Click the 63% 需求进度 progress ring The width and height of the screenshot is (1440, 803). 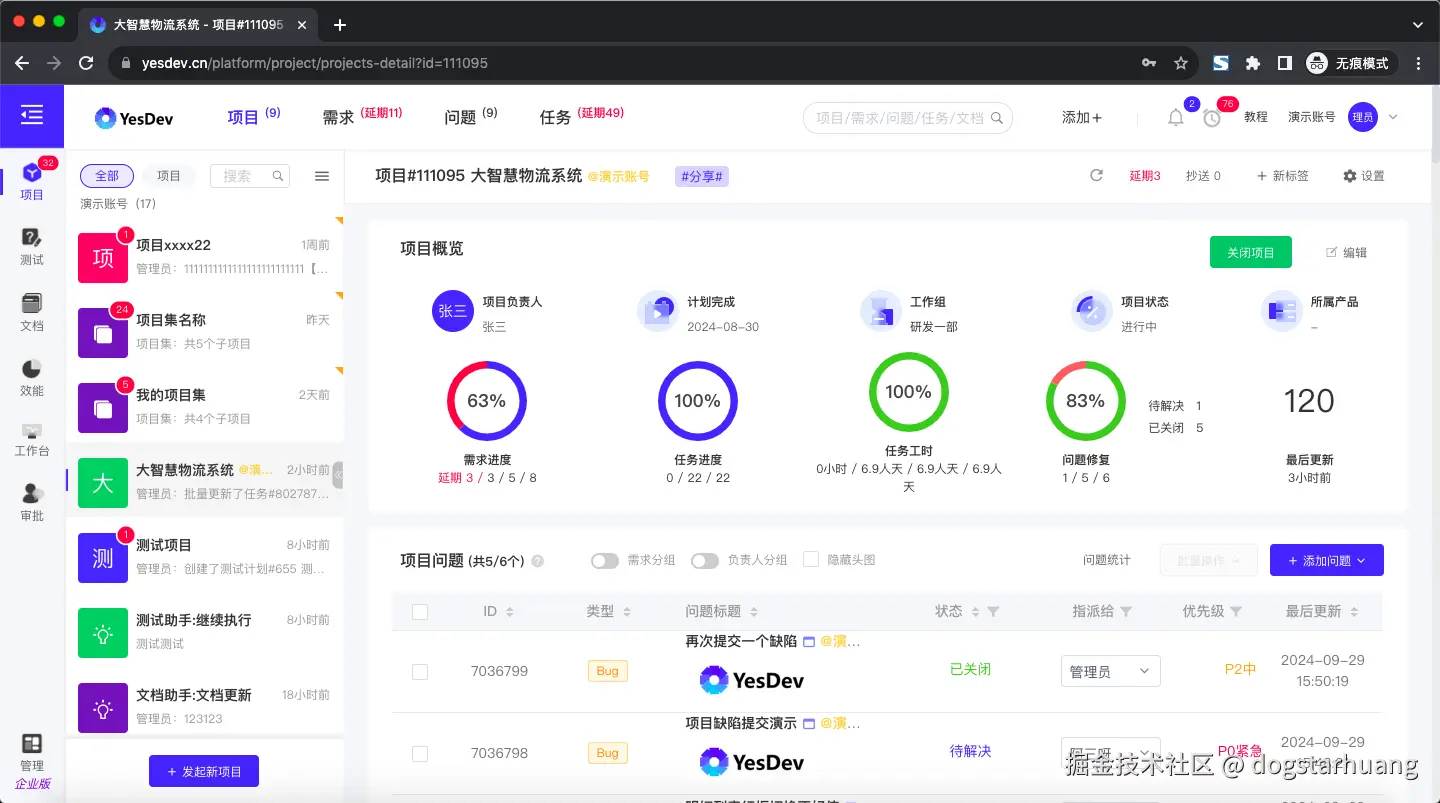(486, 400)
